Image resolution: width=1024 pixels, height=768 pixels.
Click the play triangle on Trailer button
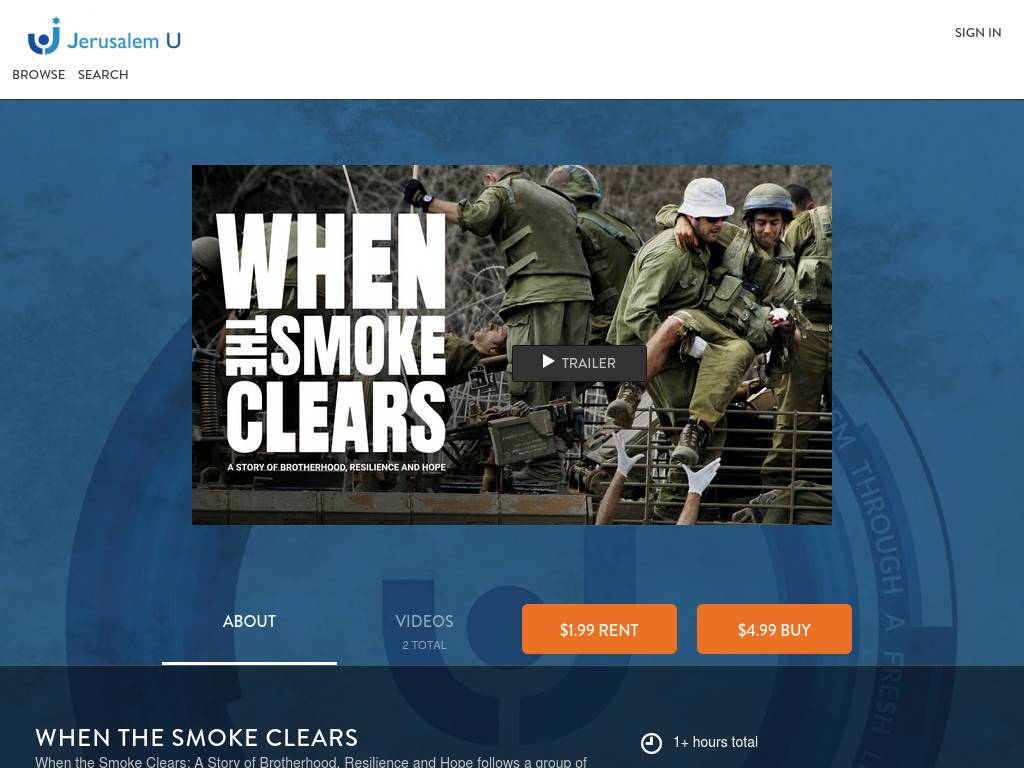click(x=549, y=362)
